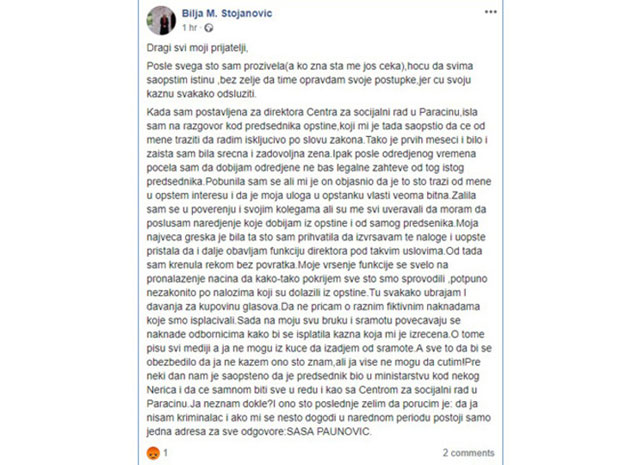
Task: Click the globe public privacy icon
Action: coord(209,28)
